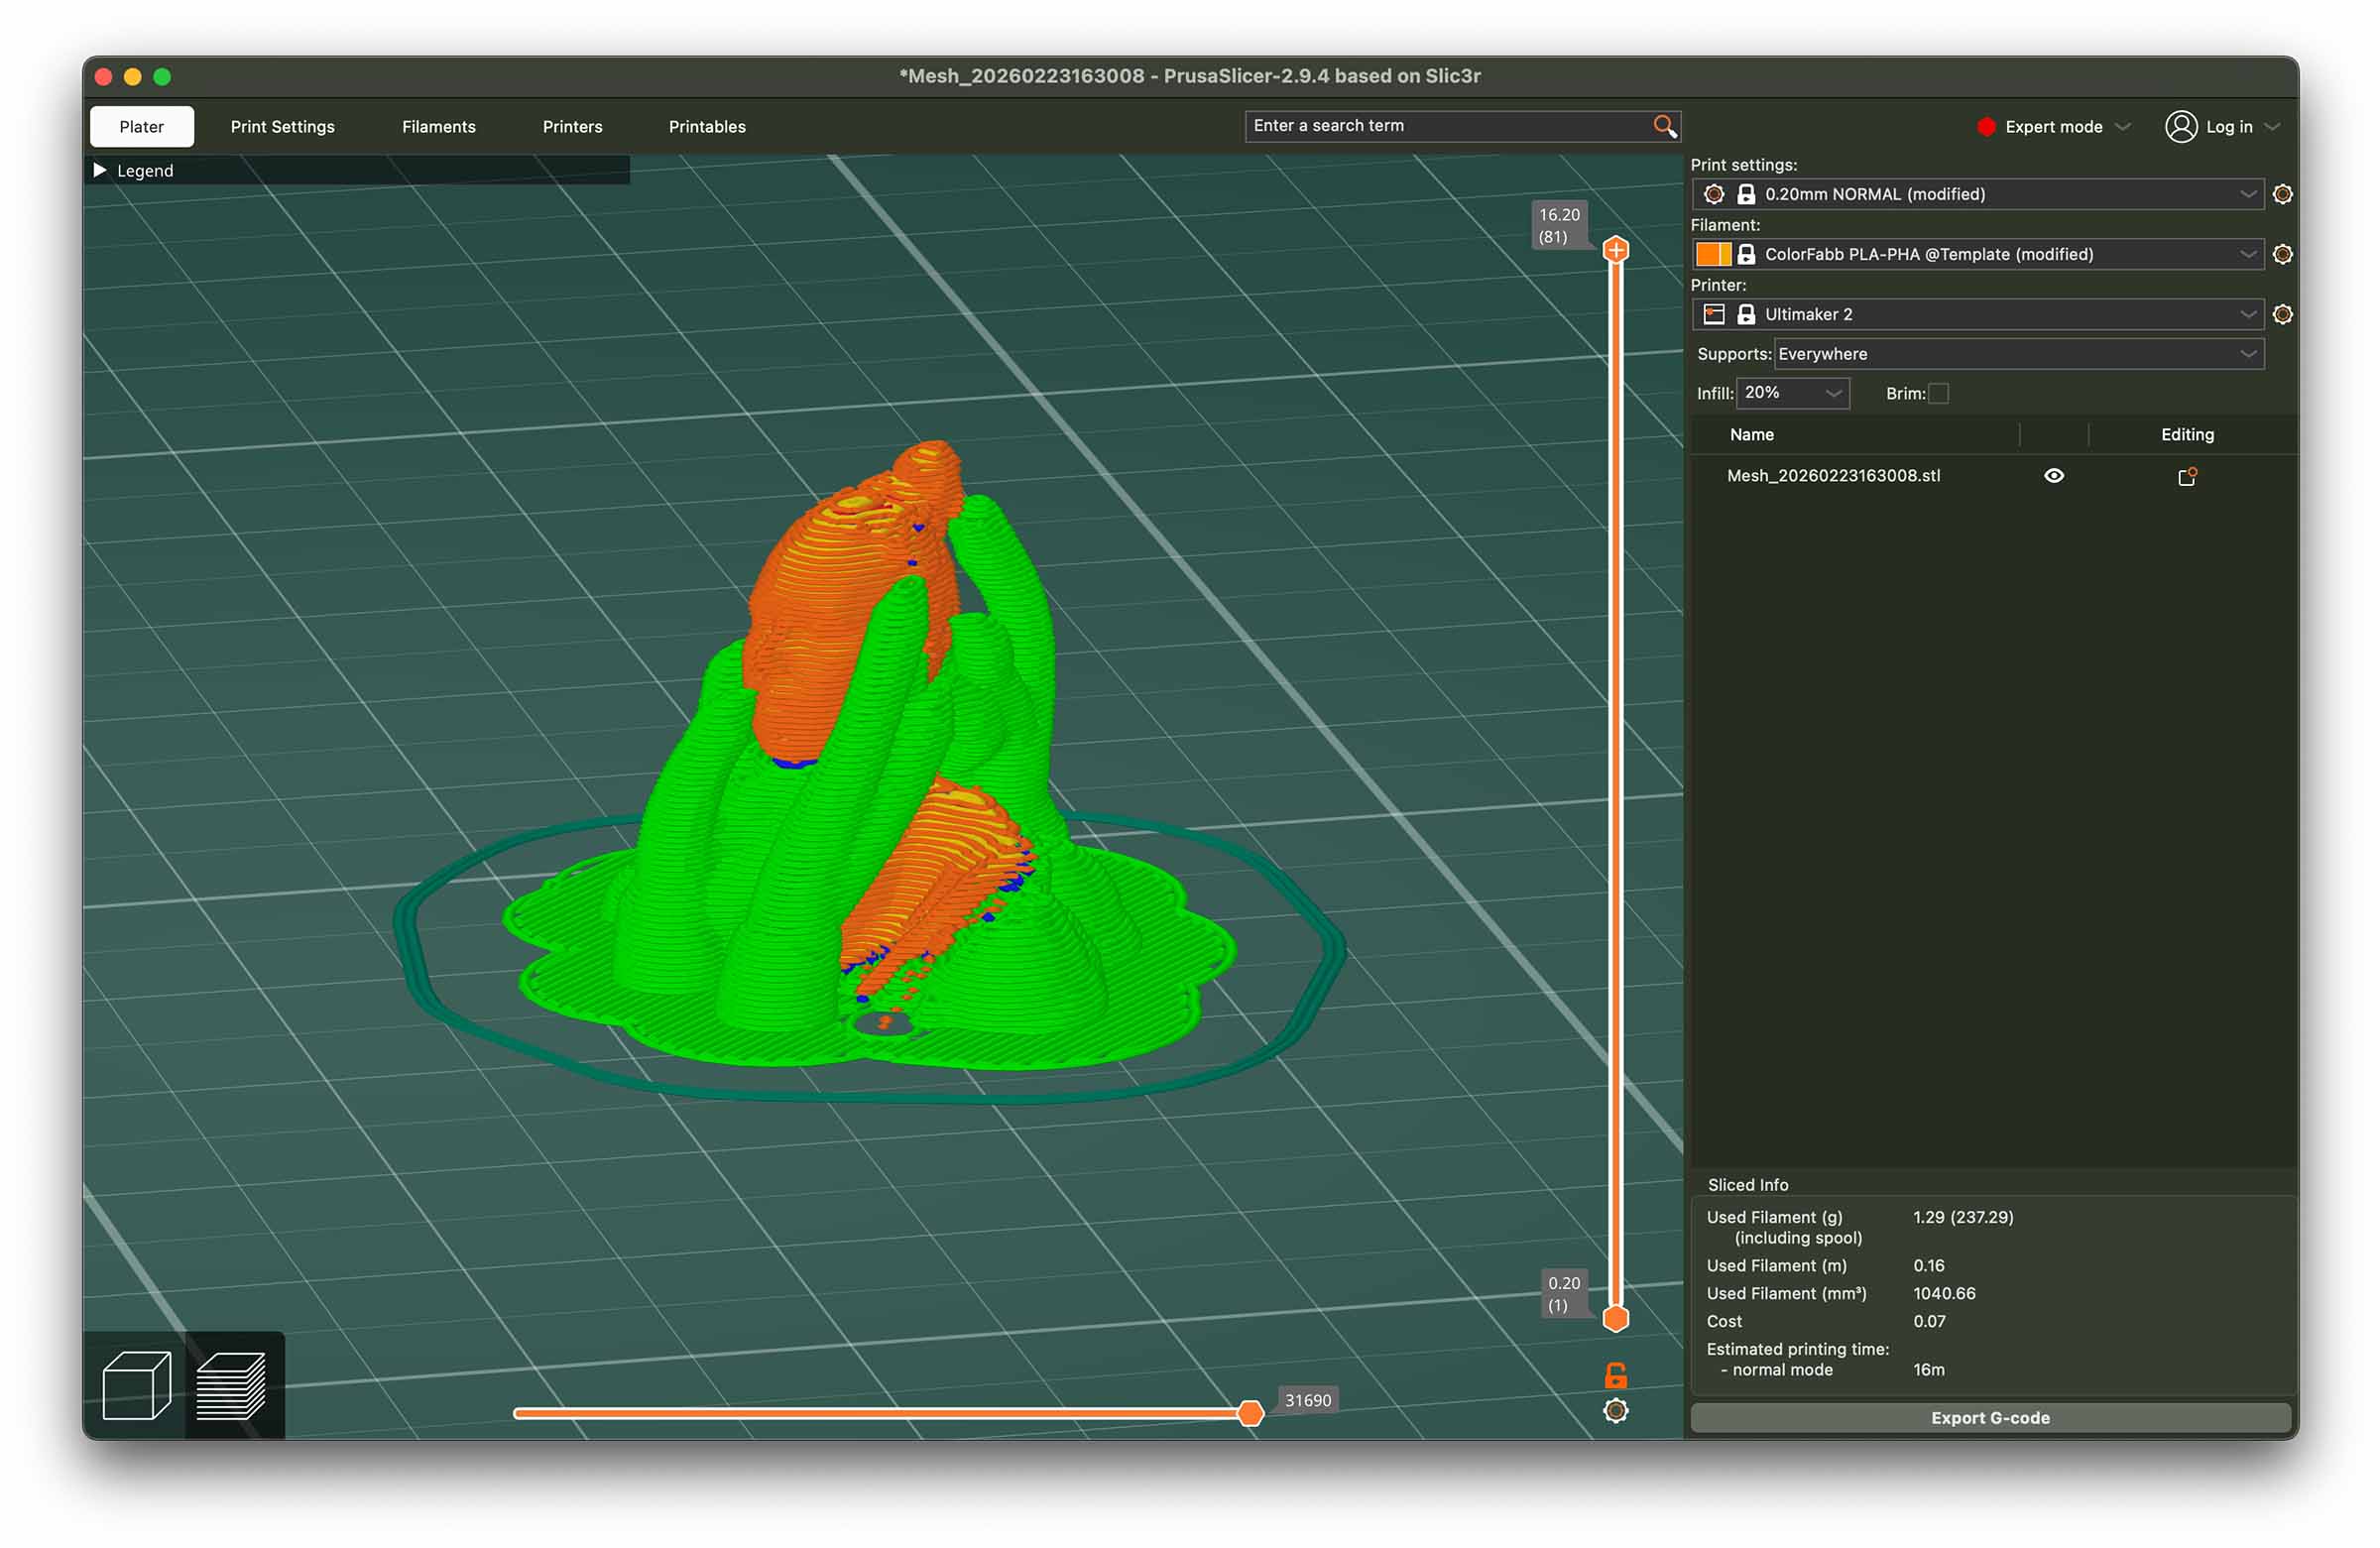The image size is (2380, 1548).
Task: Open layer slider settings cog
Action: 1615,1411
